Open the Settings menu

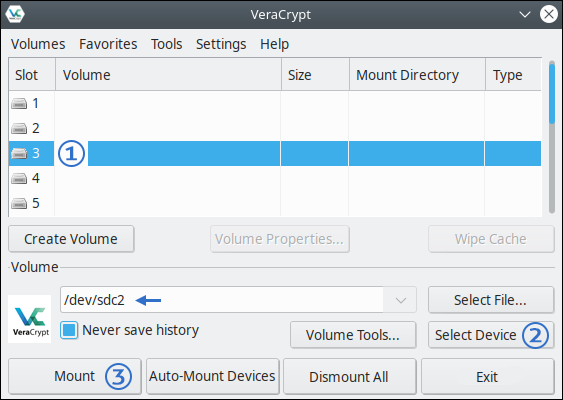[221, 44]
